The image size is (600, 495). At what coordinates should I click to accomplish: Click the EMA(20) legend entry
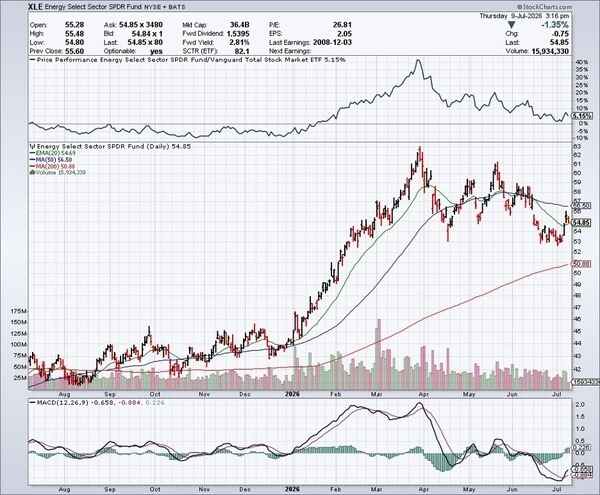point(53,153)
